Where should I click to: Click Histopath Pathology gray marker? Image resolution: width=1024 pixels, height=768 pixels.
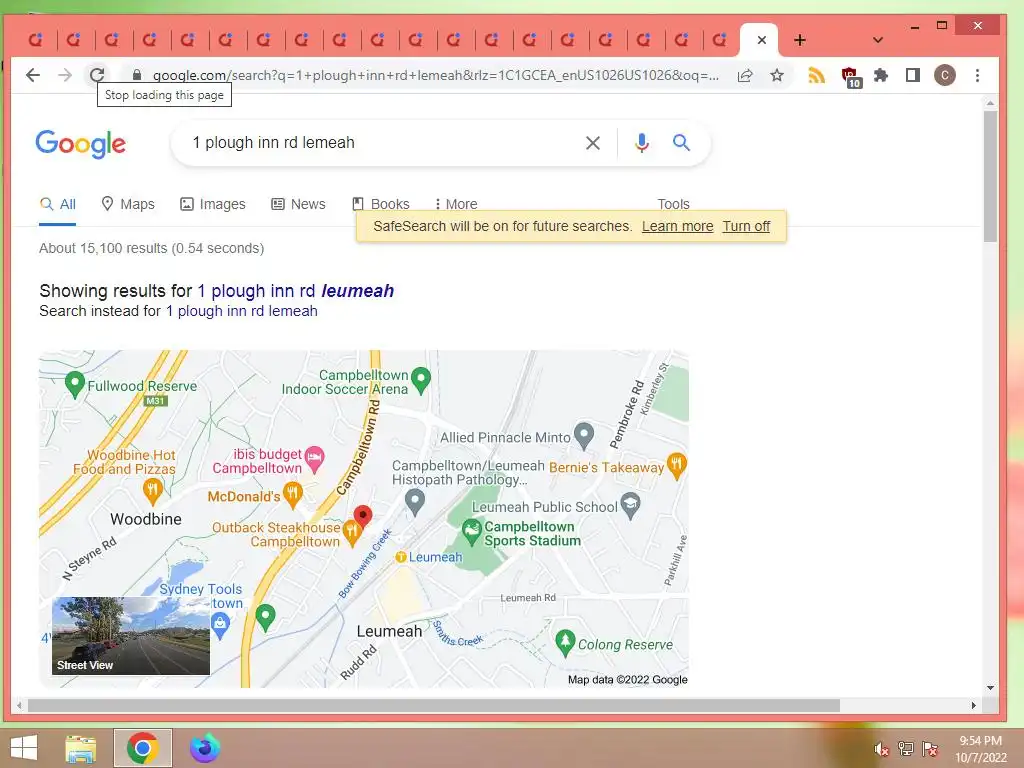point(415,502)
